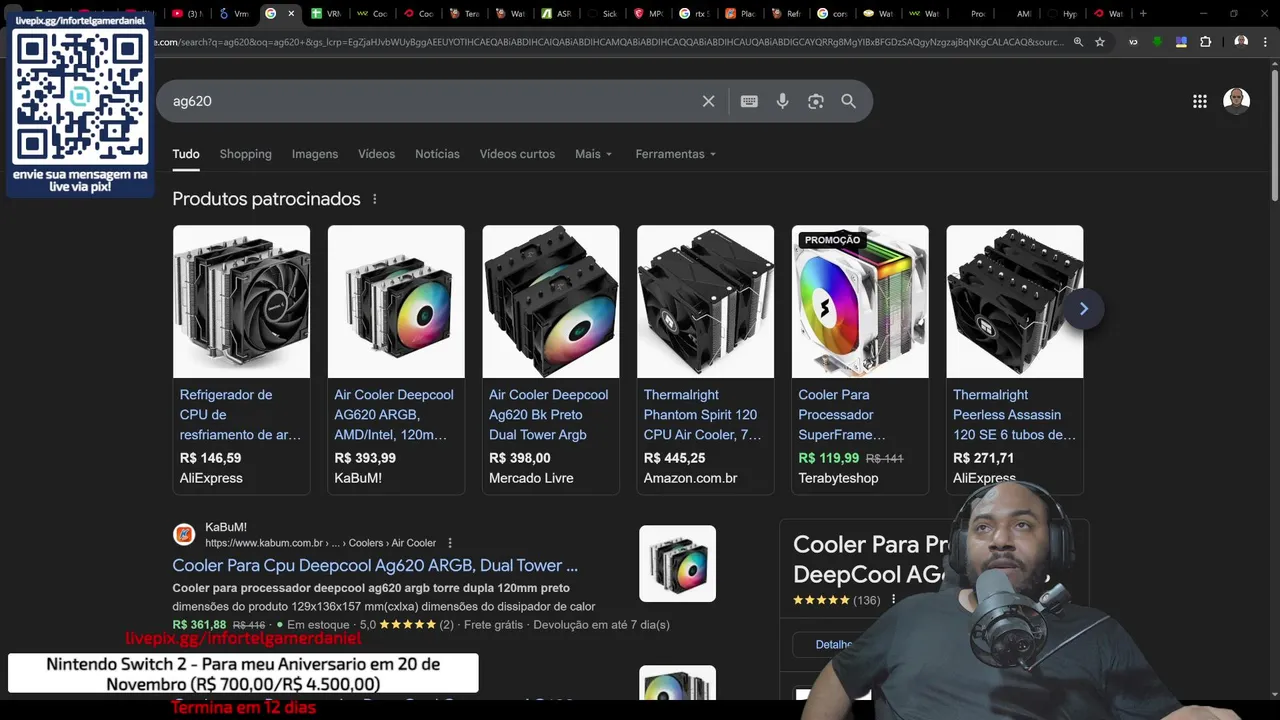Screen dimensions: 1280x720
Task: Open the three-dot menu beside KaBuM! breadcrumb
Action: click(450, 543)
